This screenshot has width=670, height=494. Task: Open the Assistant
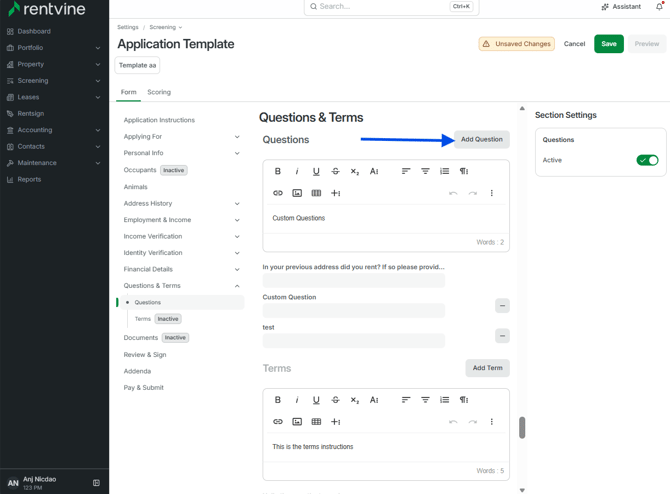[x=621, y=6]
